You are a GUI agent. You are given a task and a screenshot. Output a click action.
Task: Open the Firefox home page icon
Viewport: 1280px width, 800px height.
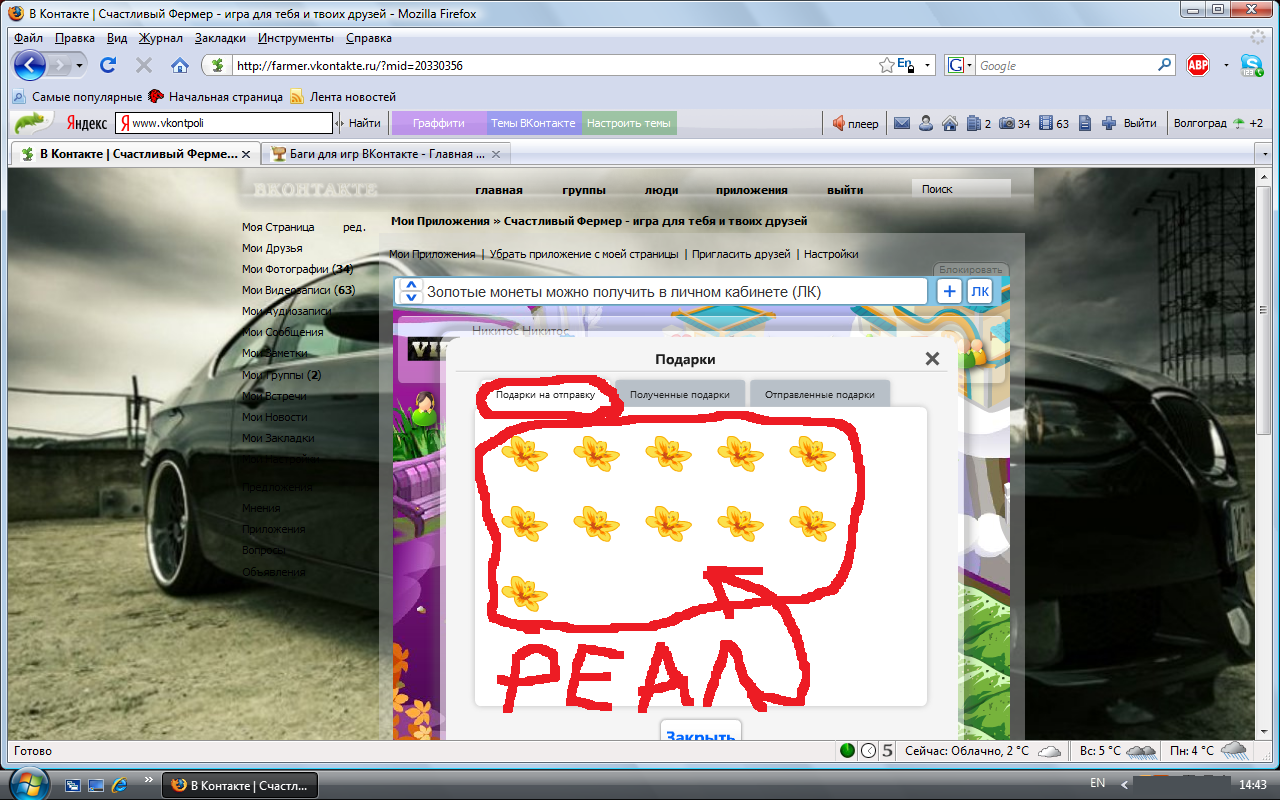click(180, 65)
